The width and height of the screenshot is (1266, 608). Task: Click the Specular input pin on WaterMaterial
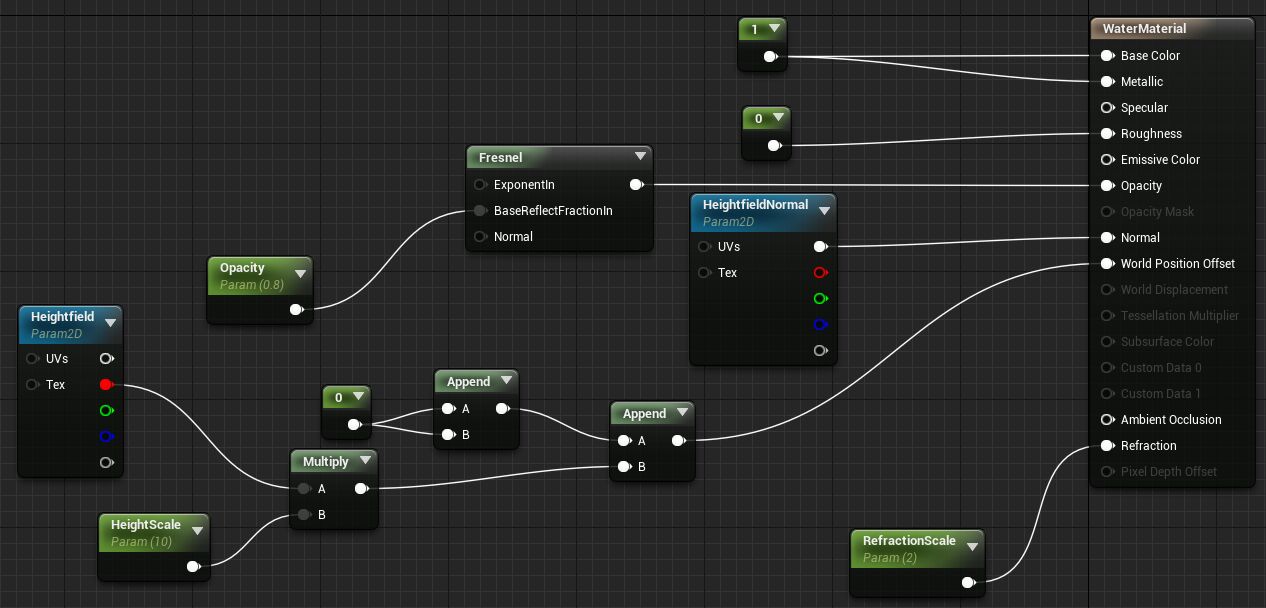coord(1107,108)
